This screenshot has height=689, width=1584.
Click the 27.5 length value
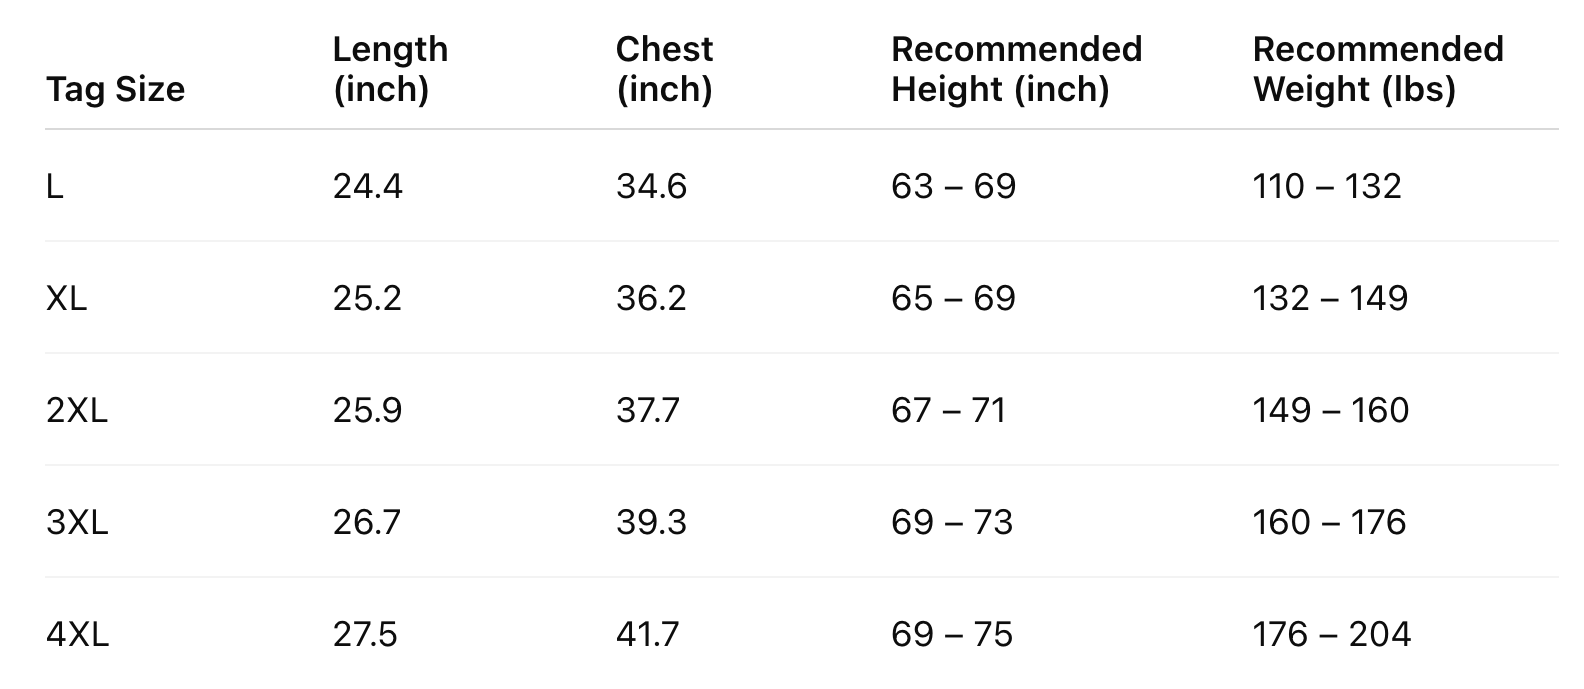(x=365, y=634)
